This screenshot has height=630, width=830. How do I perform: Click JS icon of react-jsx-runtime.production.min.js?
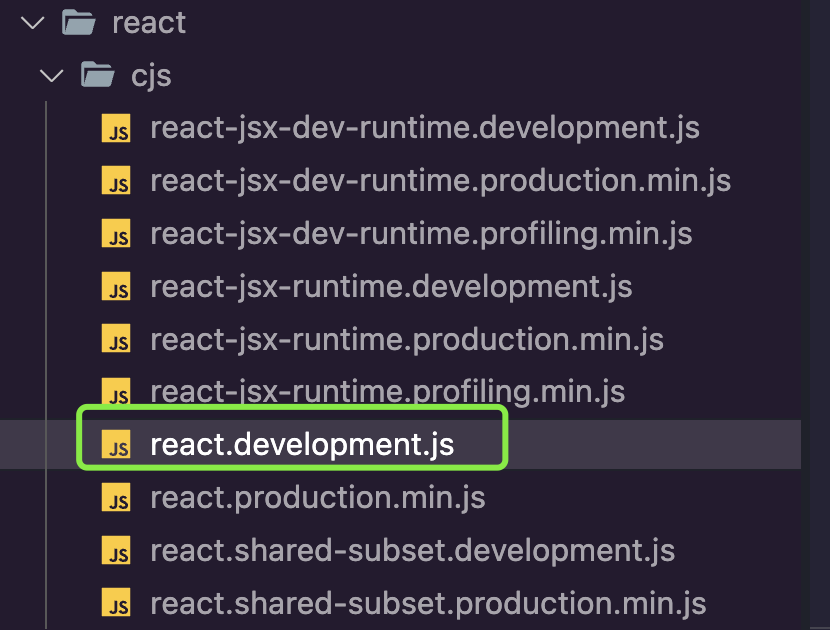coord(116,339)
